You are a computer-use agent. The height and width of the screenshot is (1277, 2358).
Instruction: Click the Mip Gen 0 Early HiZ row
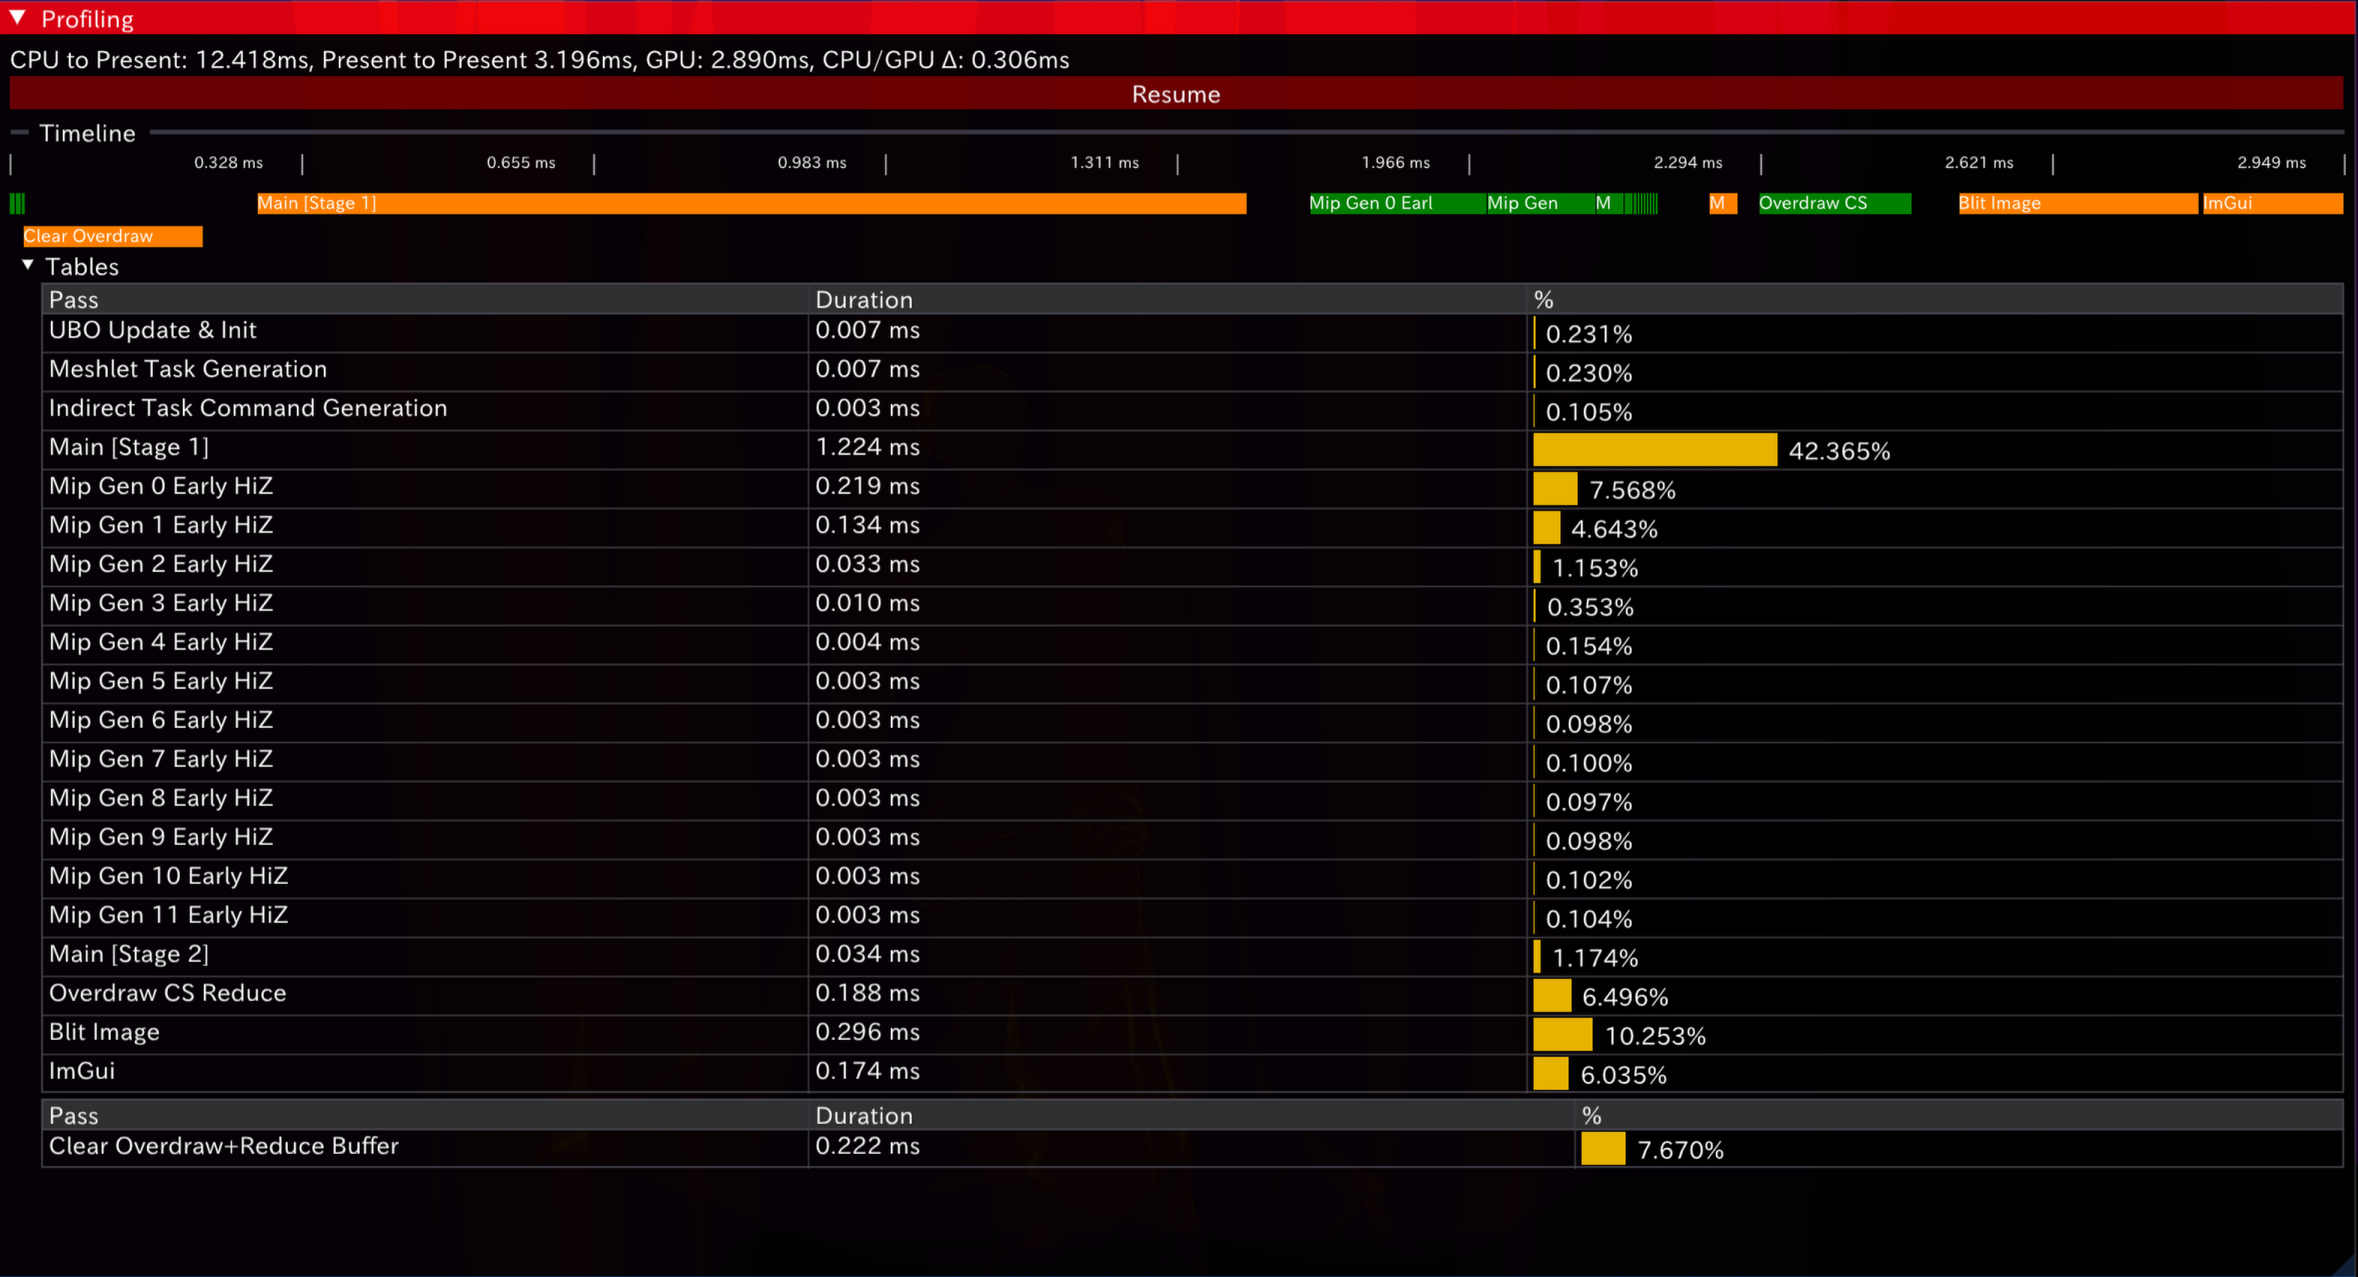(161, 486)
